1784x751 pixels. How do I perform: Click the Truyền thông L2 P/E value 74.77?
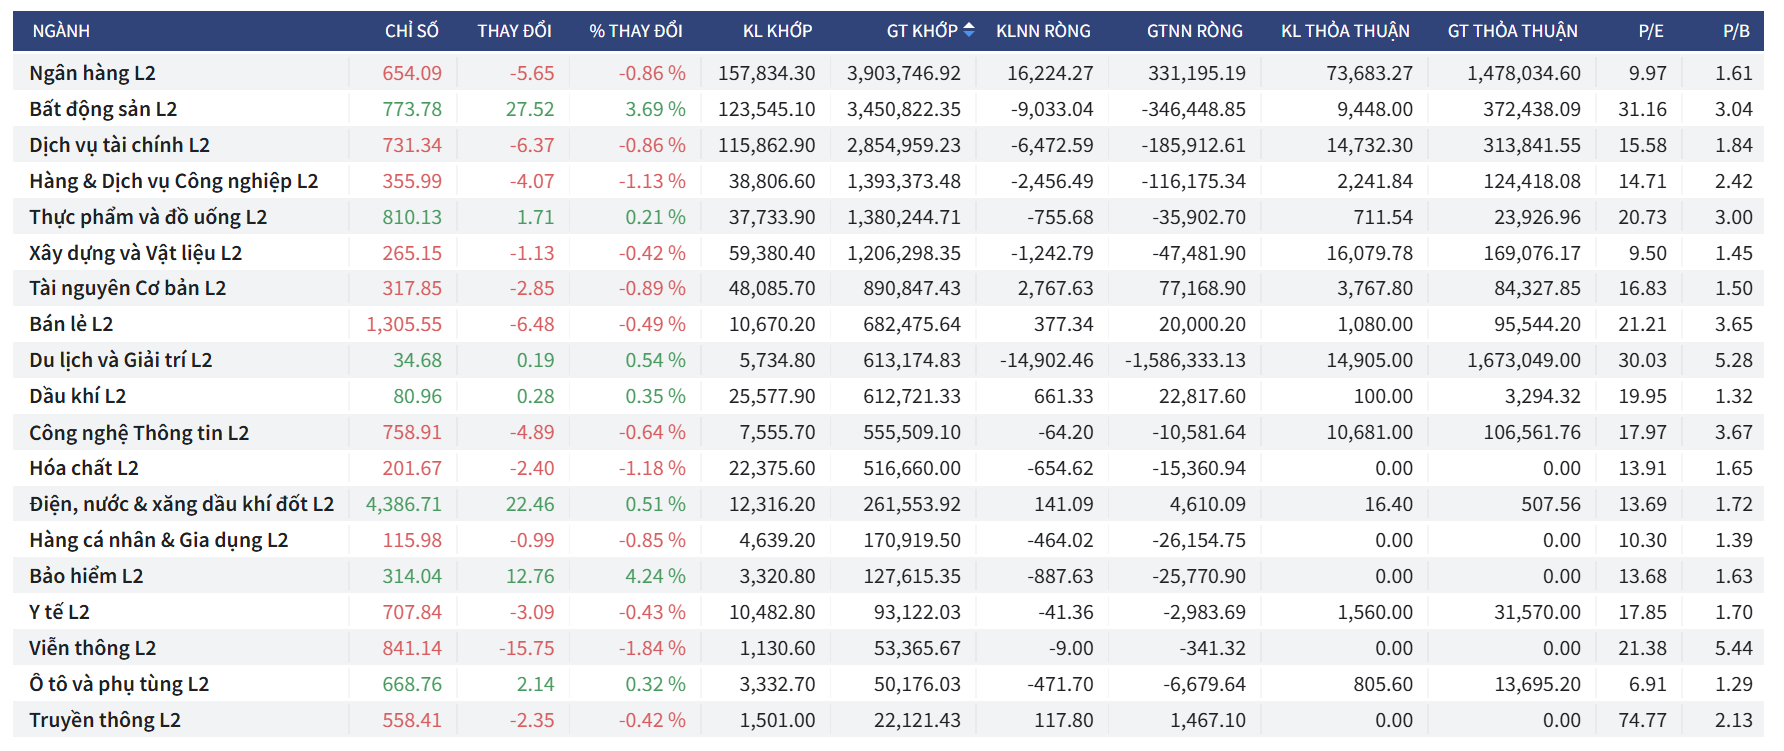1642,720
